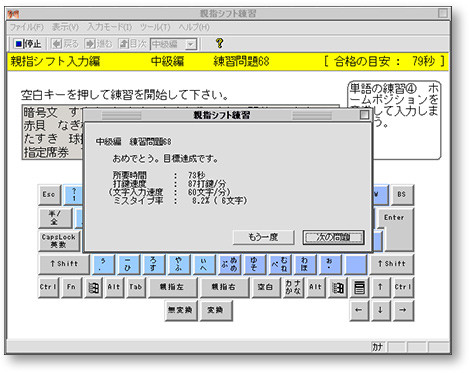This screenshot has height=373, width=470.
Task: Open the 表示(V) menu
Action: [x=65, y=27]
